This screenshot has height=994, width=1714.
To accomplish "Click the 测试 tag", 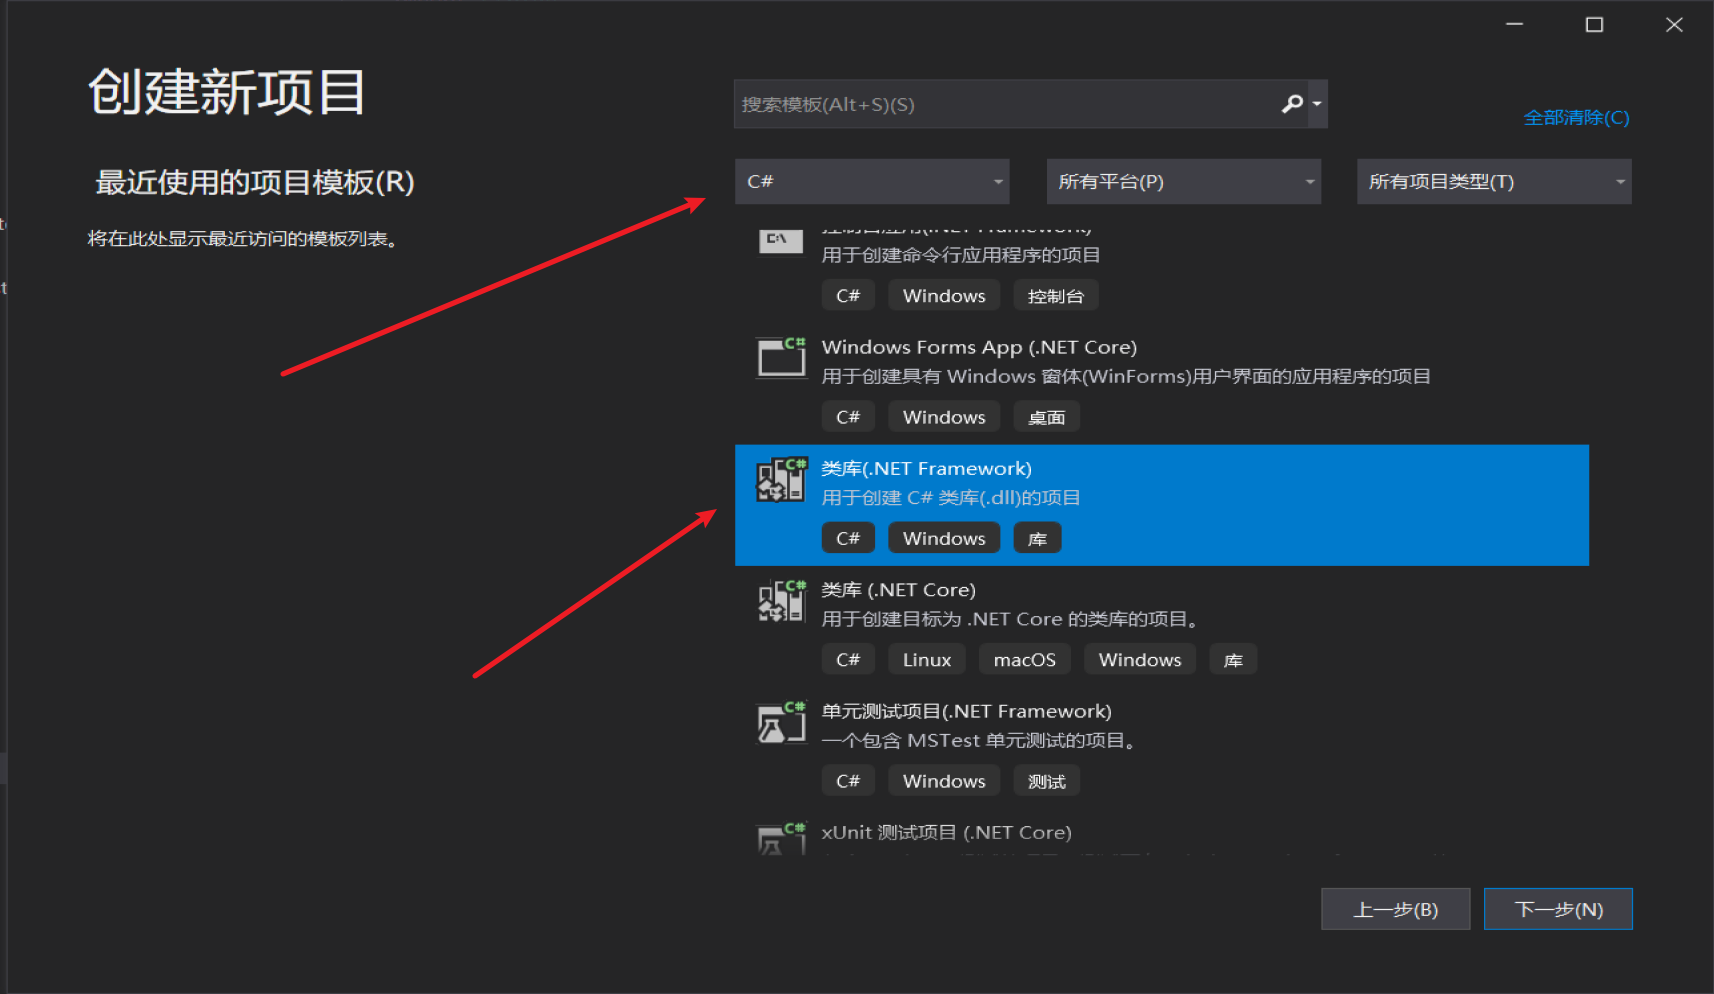I will point(1047,781).
